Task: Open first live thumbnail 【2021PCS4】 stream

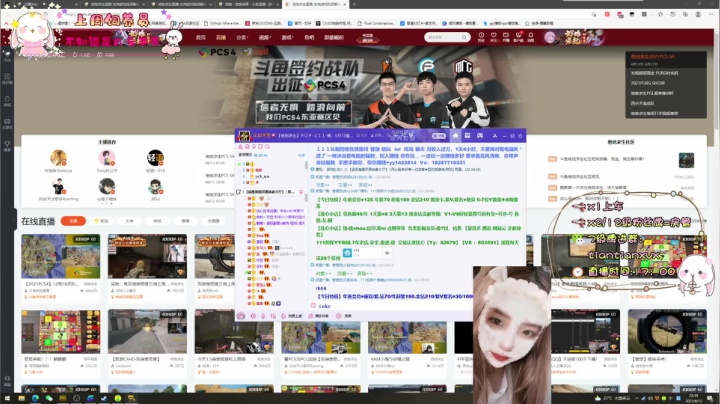Action: pyautogui.click(x=61, y=256)
